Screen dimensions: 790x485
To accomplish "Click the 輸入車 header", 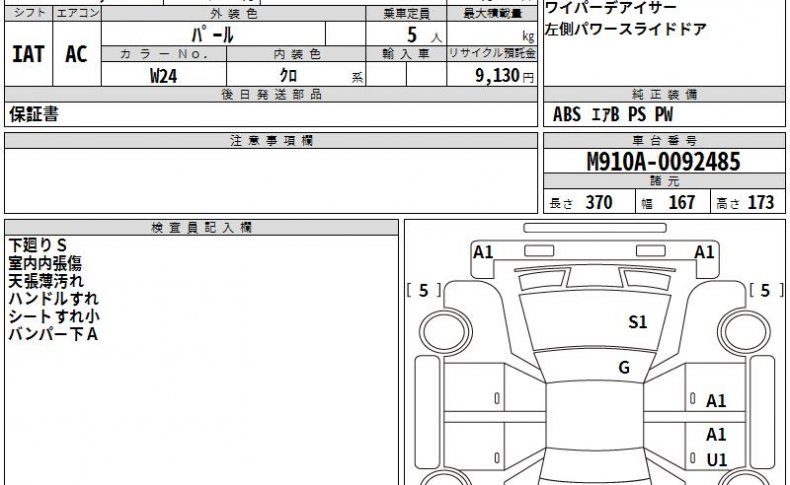I will [x=406, y=54].
